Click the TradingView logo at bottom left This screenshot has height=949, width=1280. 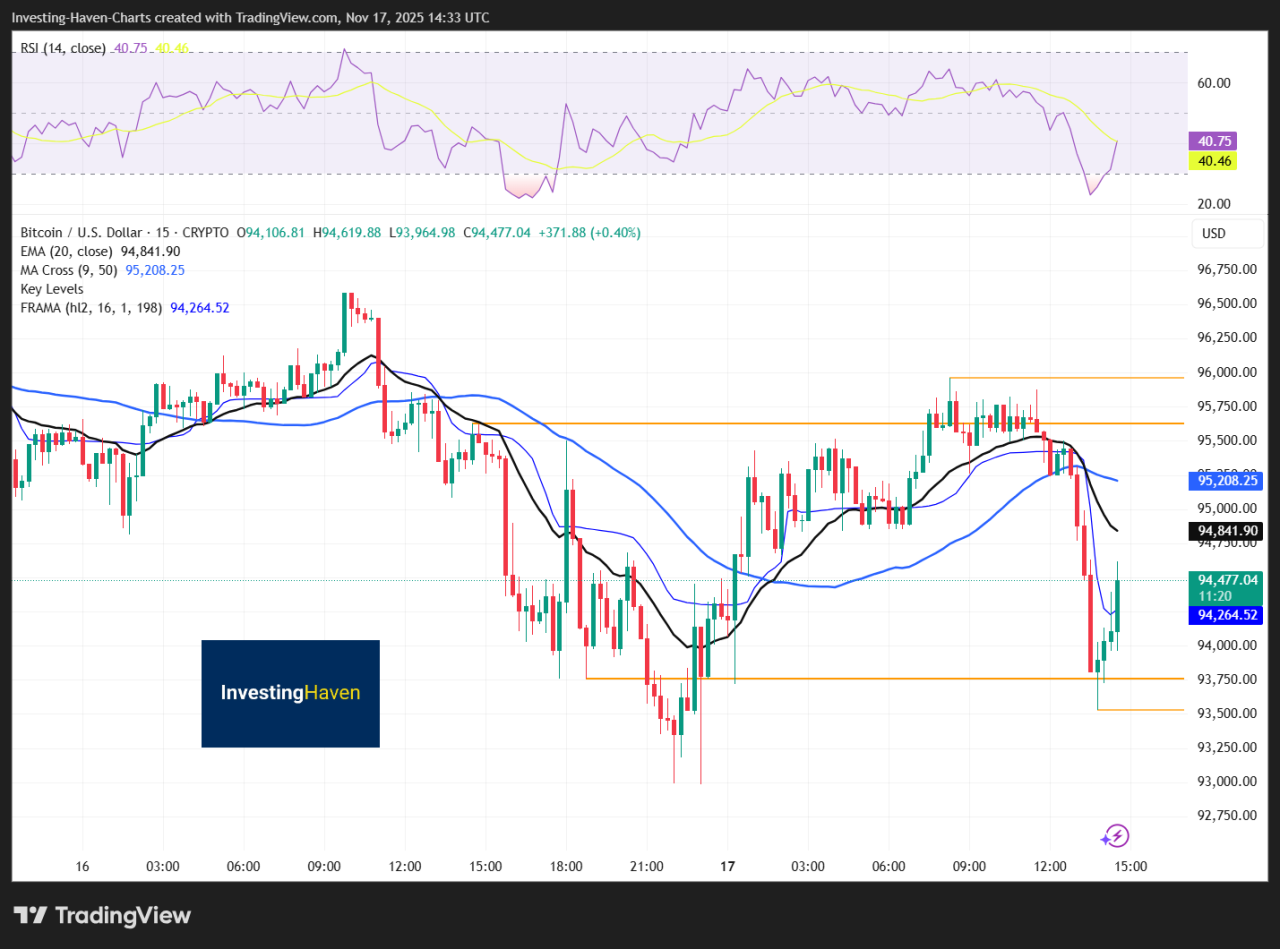coord(102,915)
